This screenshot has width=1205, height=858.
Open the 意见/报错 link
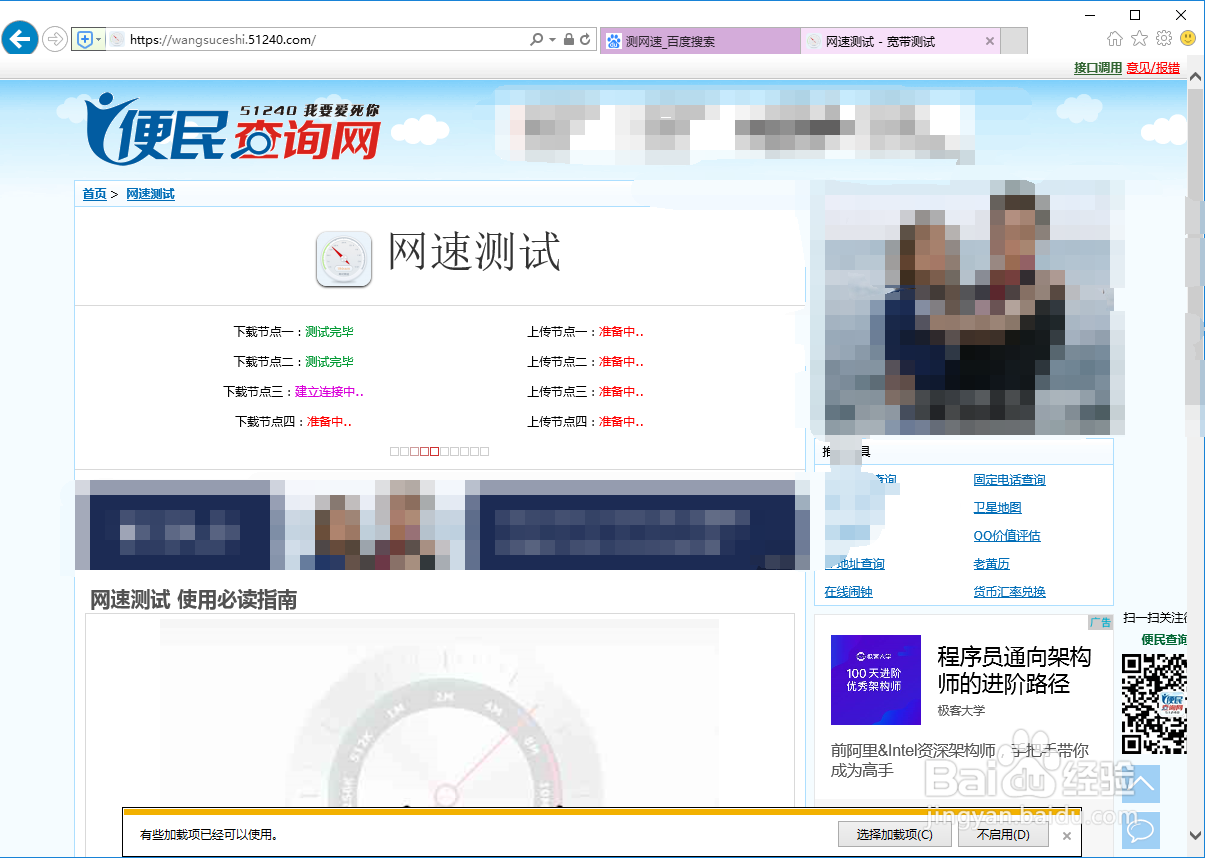click(1153, 68)
